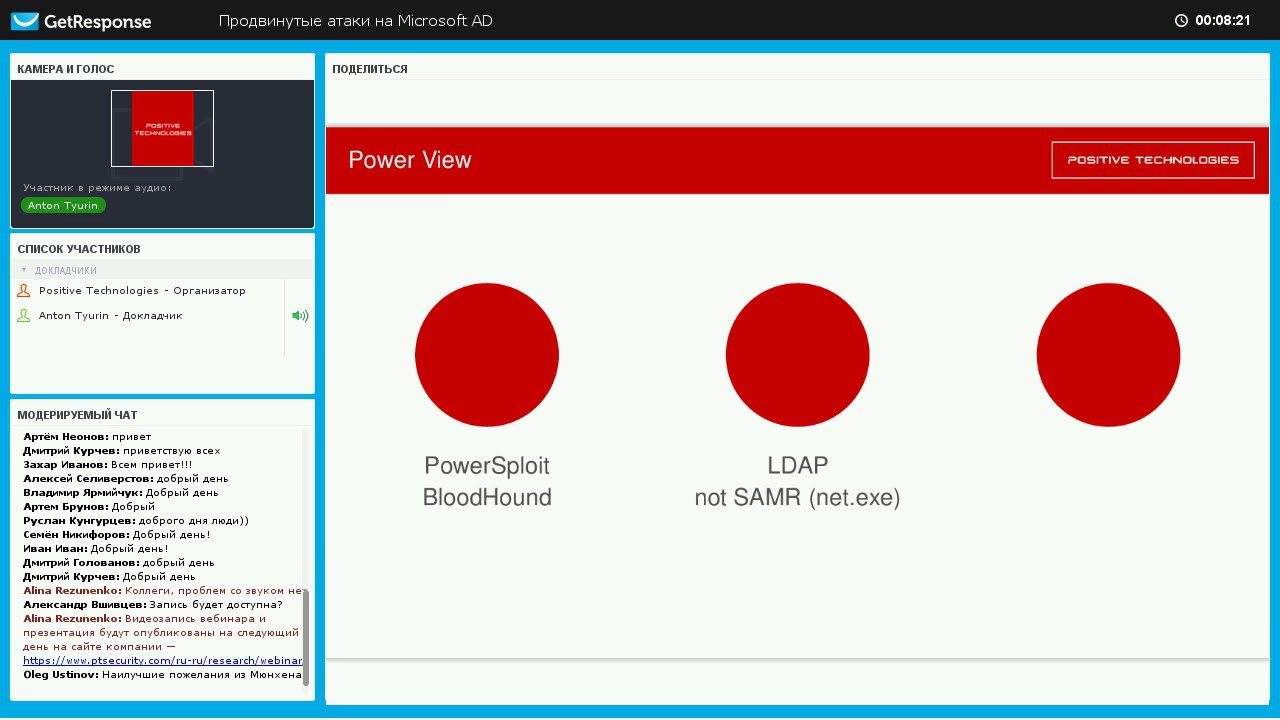
Task: Click the green Anton Tyurin audio badge
Action: (x=63, y=205)
